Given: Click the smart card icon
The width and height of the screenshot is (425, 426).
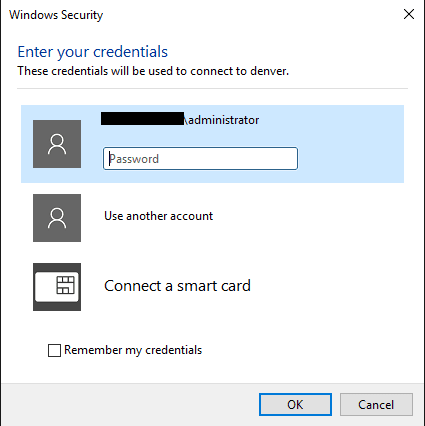Looking at the screenshot, I should point(57,287).
